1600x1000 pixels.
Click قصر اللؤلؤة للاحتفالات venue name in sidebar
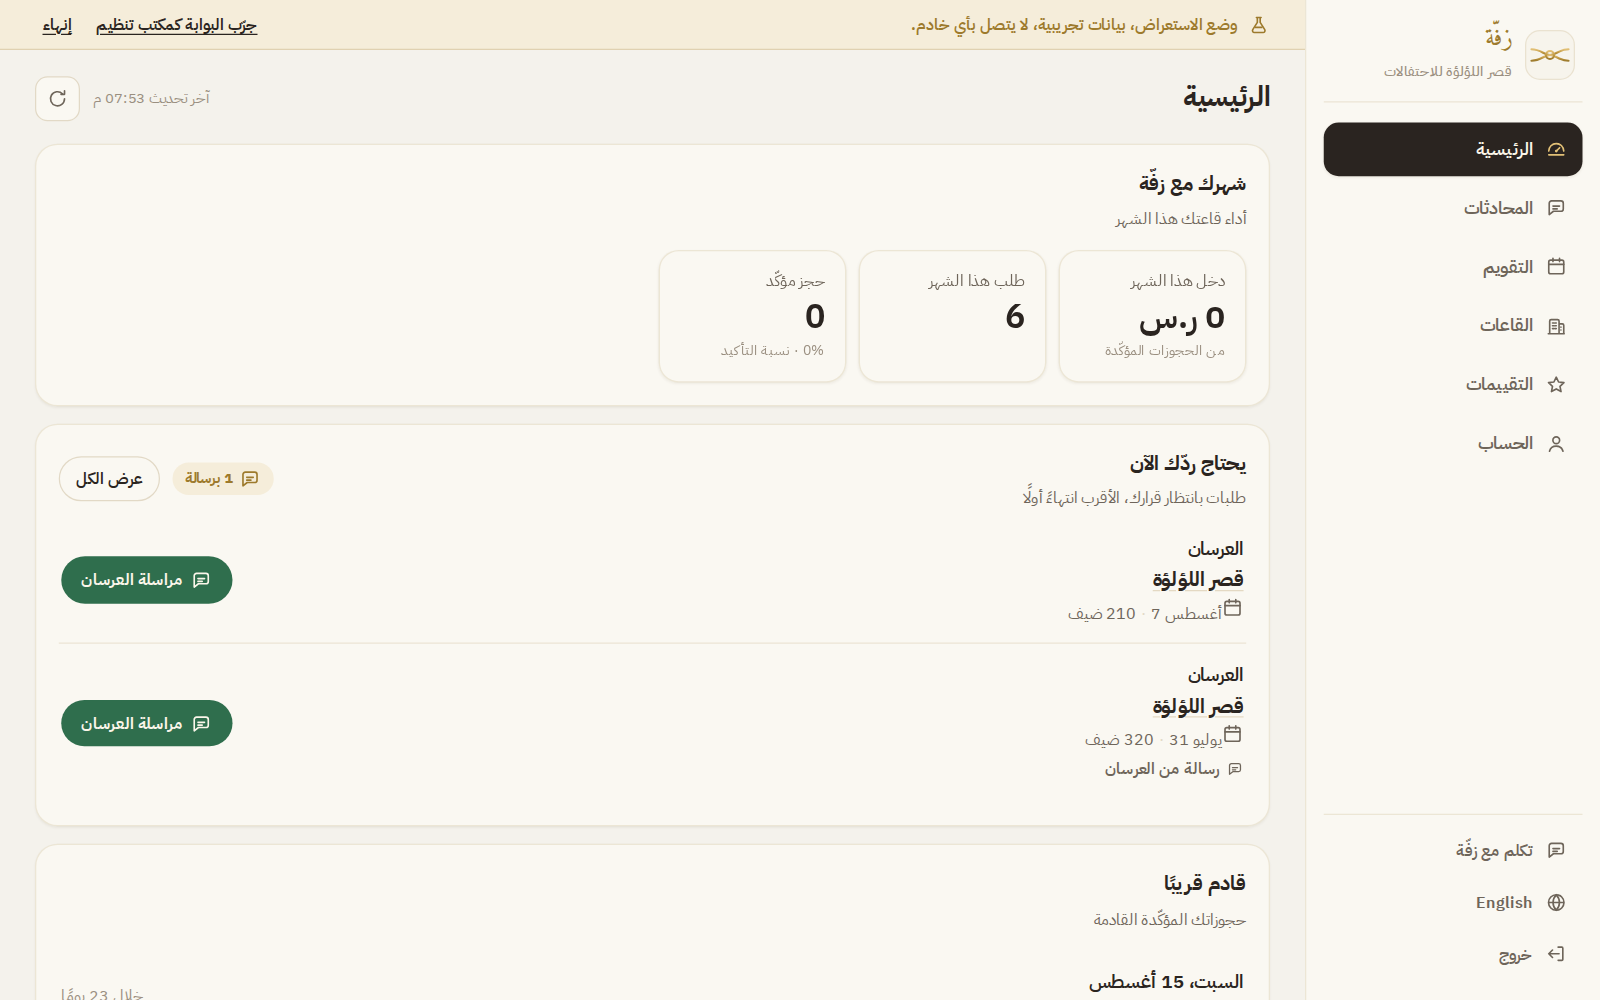point(1447,72)
